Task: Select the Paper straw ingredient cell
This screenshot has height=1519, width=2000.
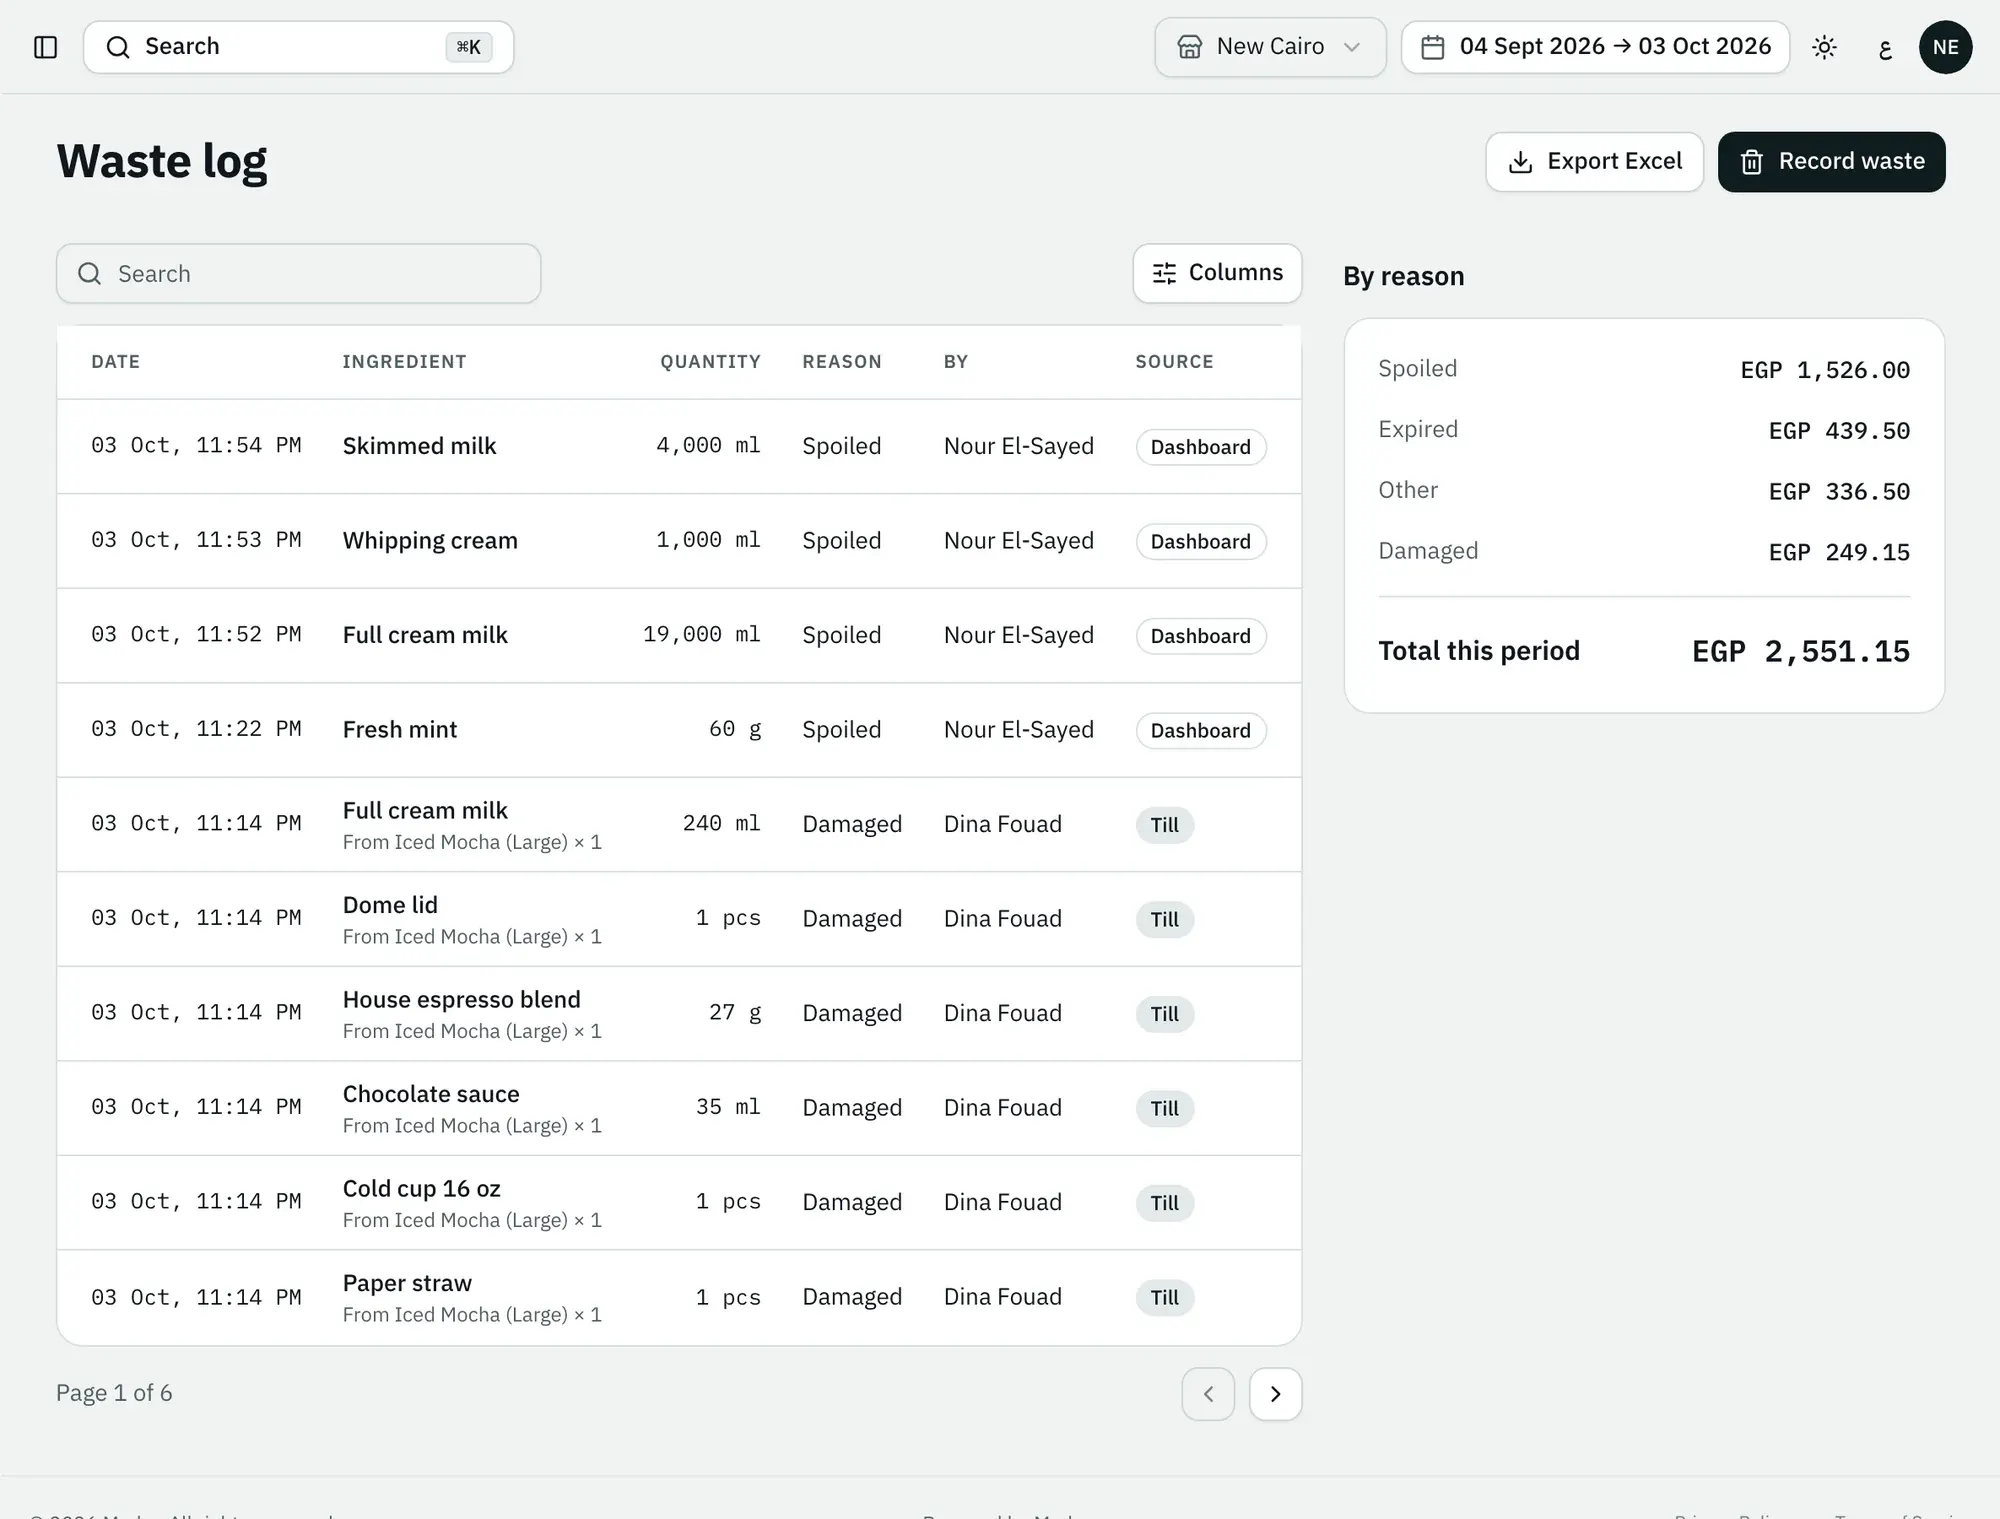Action: (407, 1283)
